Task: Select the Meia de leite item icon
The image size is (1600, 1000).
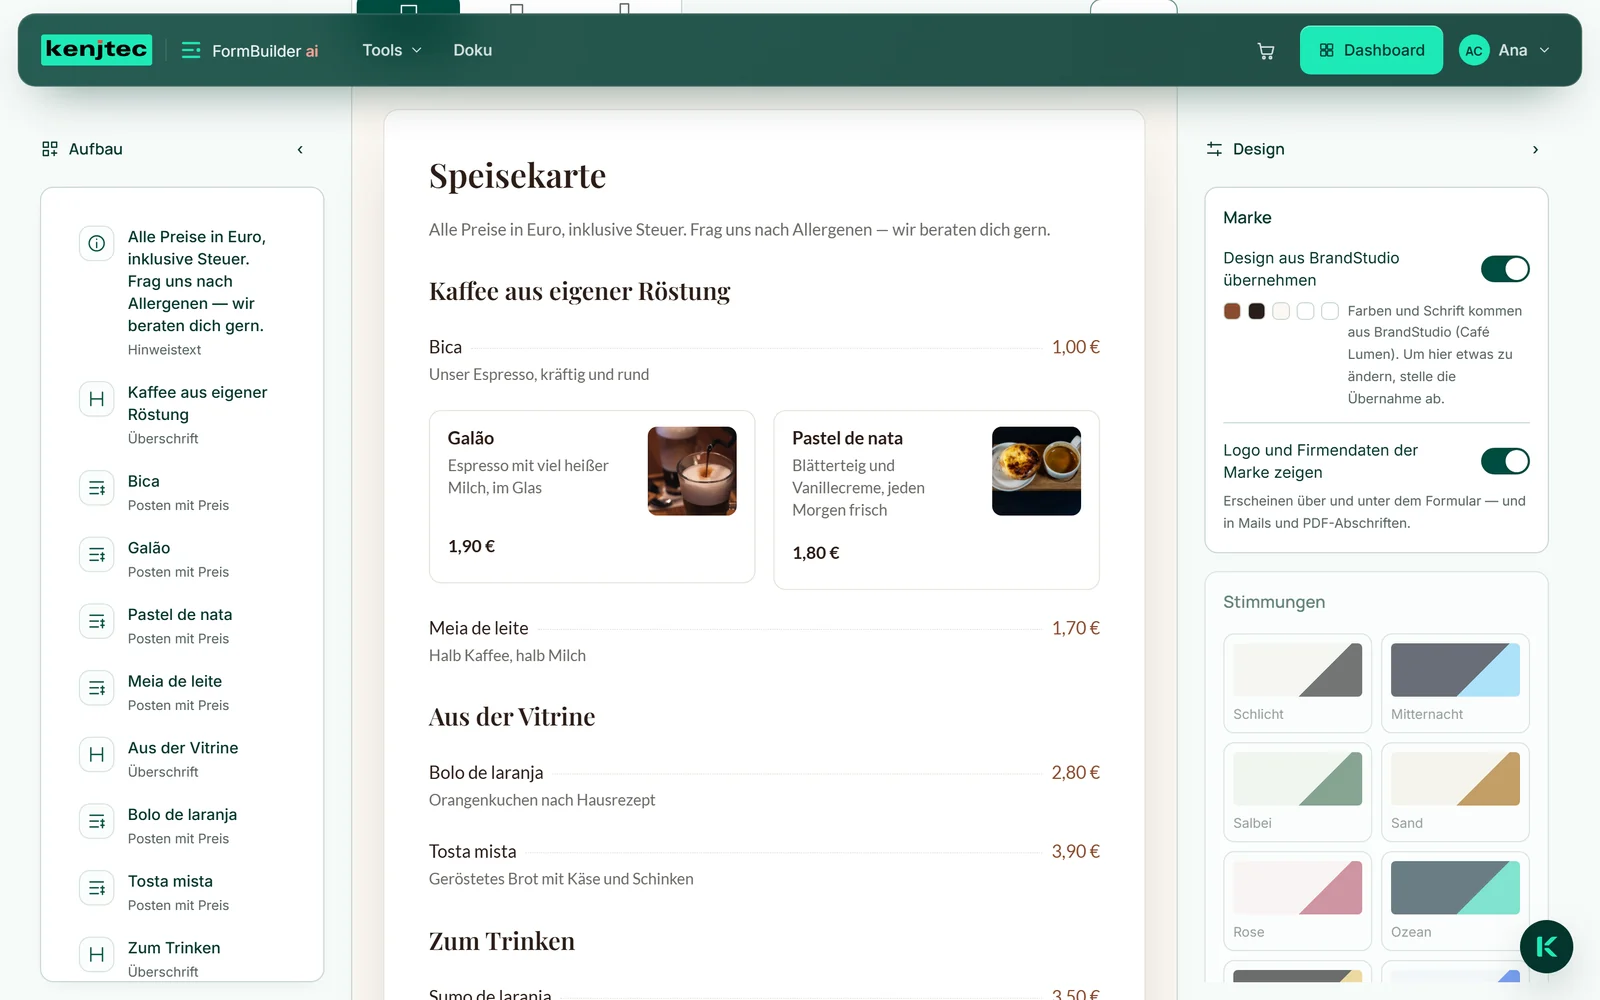Action: [97, 688]
